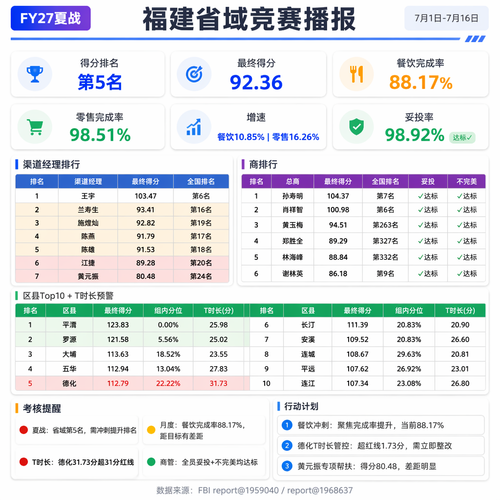
Task: Click the 罗源 district name
Action: pyautogui.click(x=69, y=339)
